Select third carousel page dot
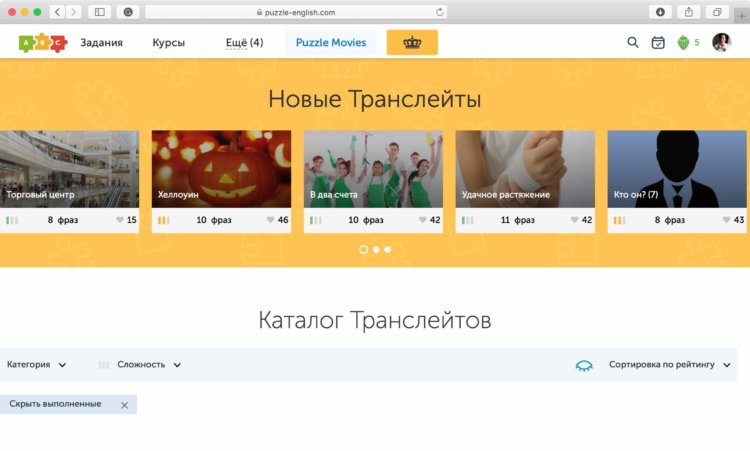750x451 pixels. coord(388,250)
